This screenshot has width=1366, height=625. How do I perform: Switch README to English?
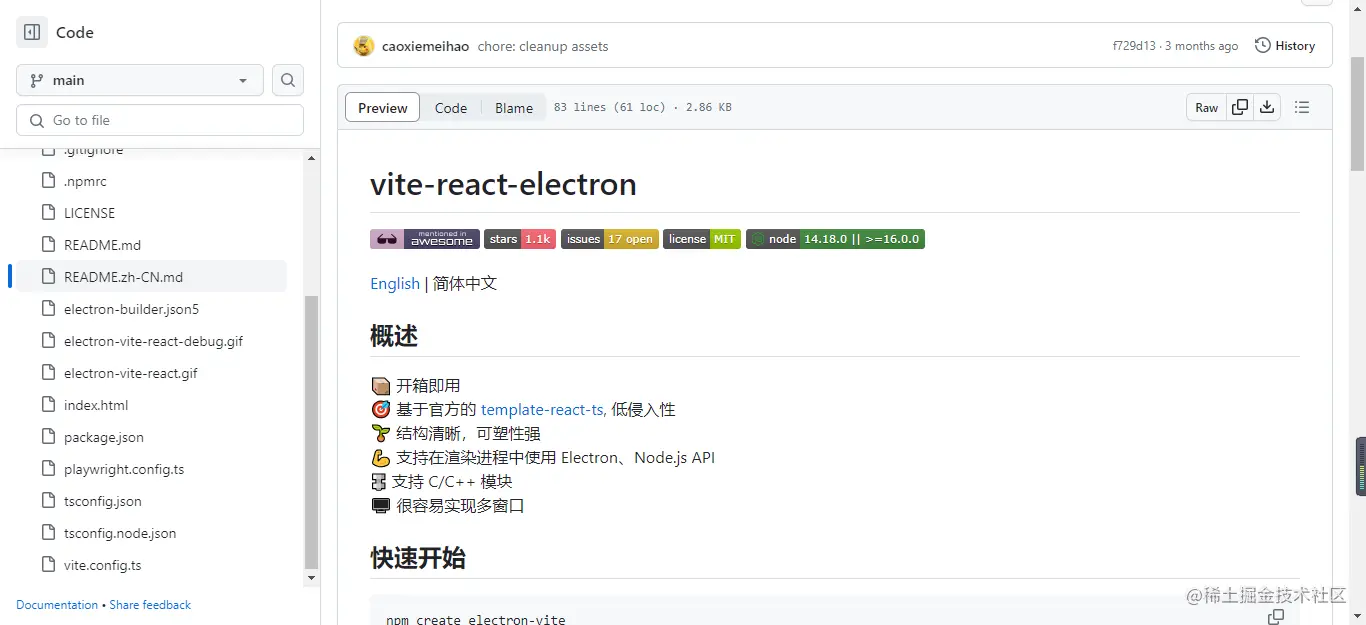tap(395, 283)
